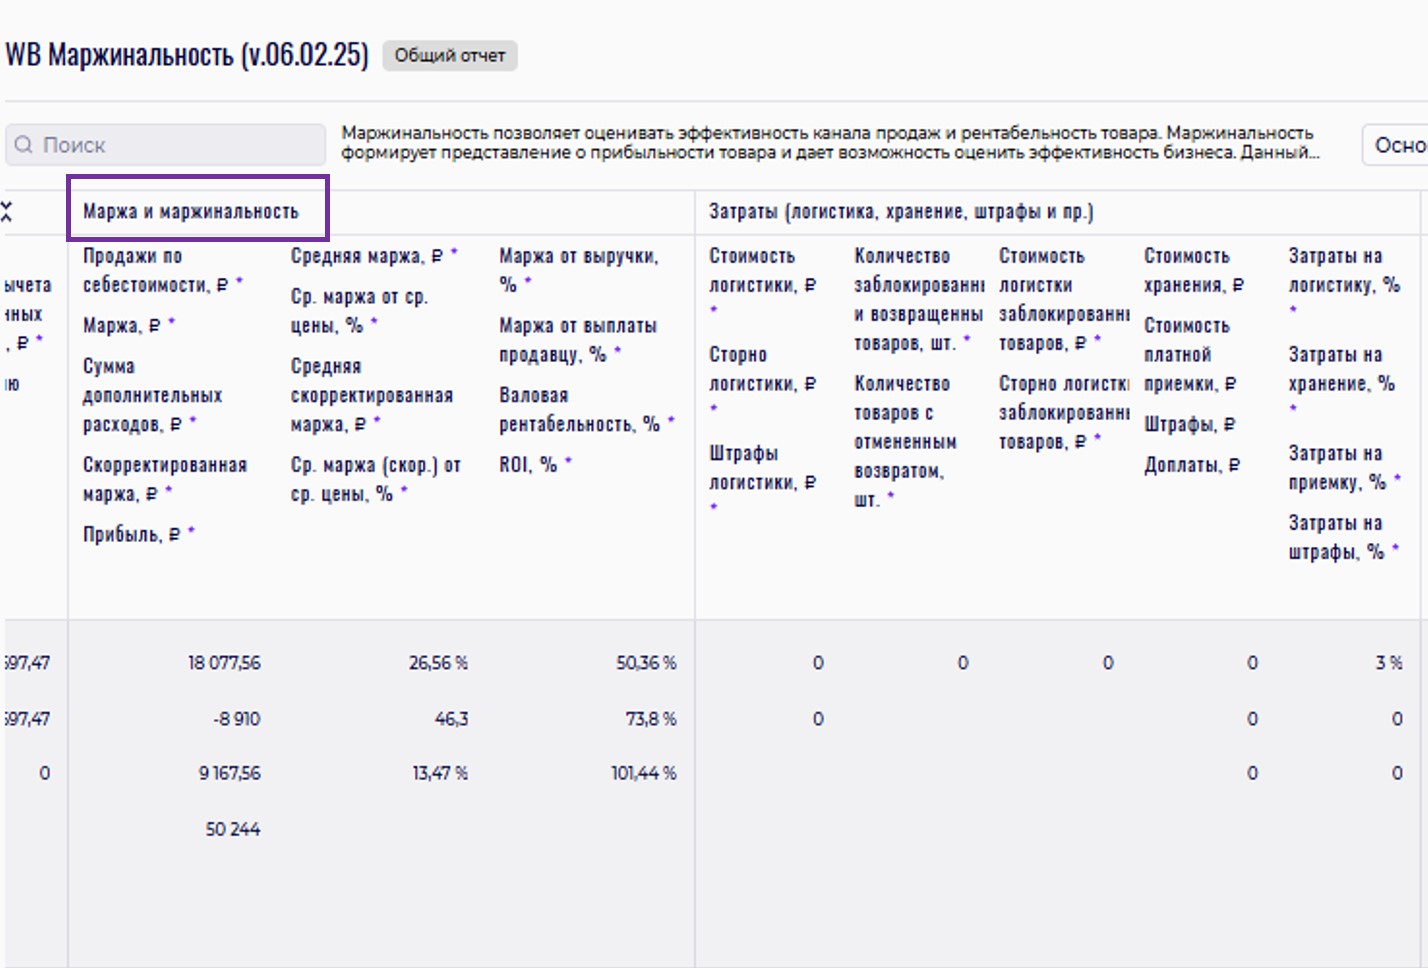1428x968 pixels.
Task: Select the Маржа и маржинальность group header
Action: point(191,211)
